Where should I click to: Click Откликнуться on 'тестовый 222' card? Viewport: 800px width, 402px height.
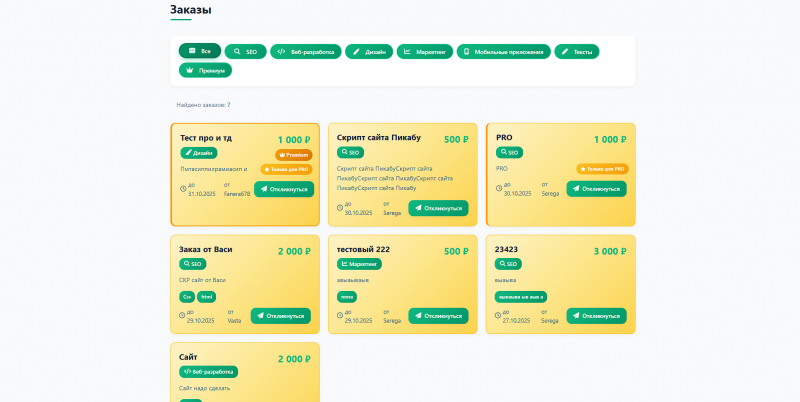tap(438, 316)
